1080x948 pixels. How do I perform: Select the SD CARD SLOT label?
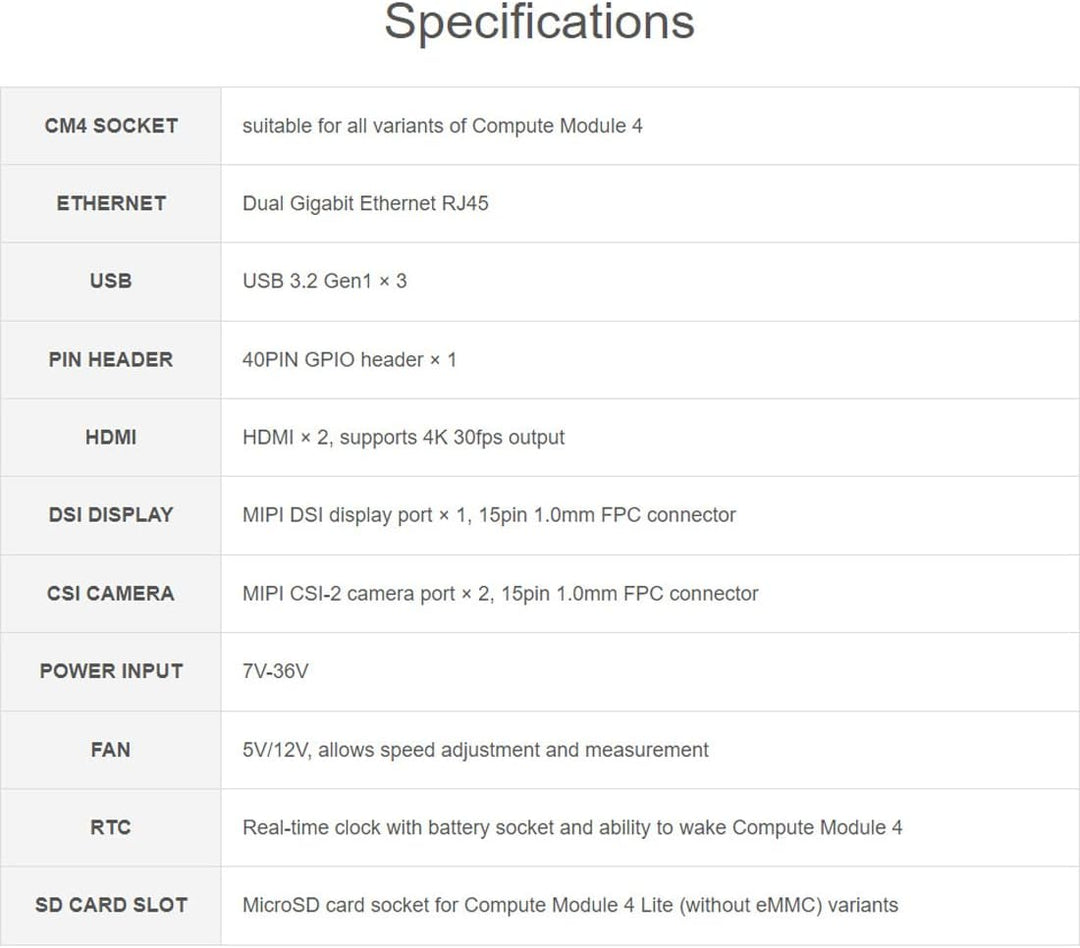point(111,905)
